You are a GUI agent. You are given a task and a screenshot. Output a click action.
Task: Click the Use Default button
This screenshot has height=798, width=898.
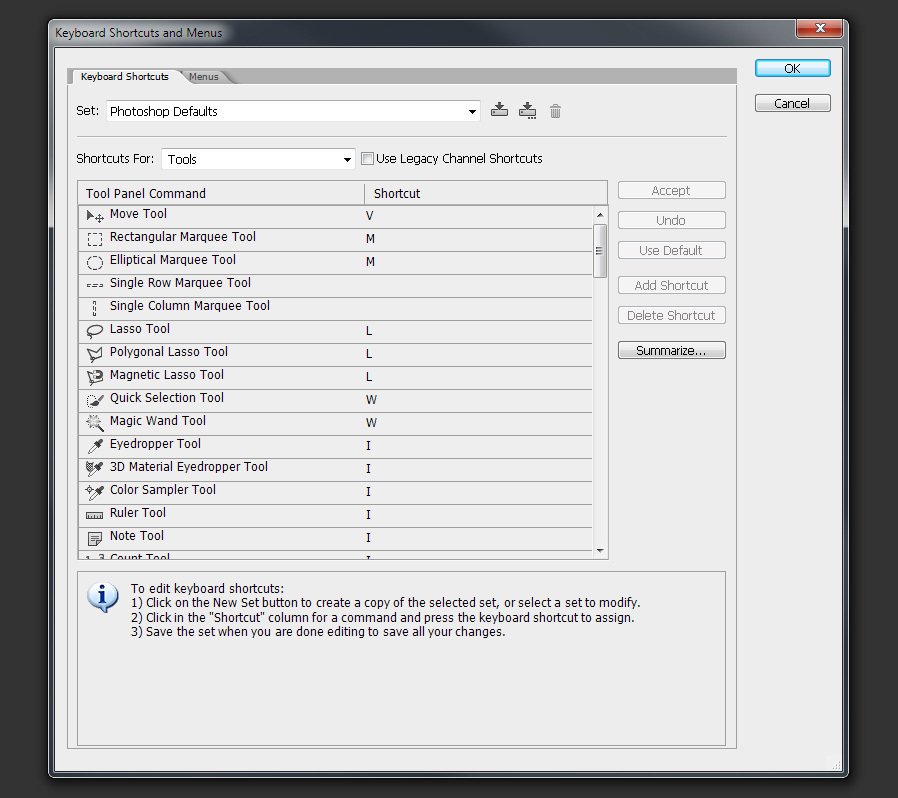pos(672,250)
